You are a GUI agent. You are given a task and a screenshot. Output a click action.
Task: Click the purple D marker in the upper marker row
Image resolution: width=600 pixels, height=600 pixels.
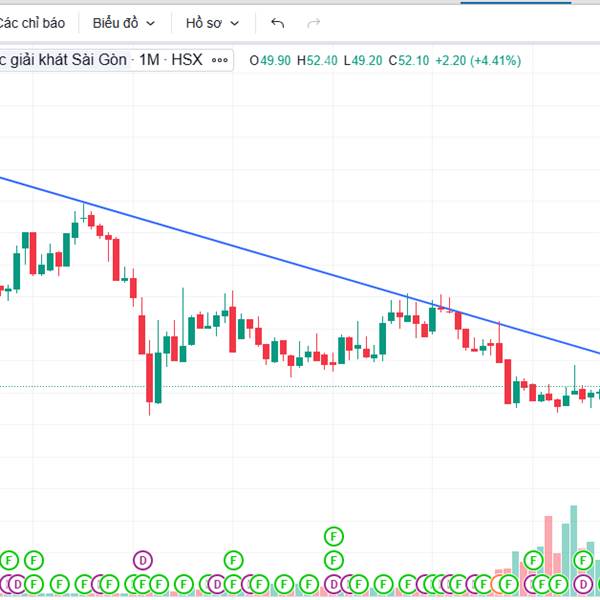click(x=143, y=561)
